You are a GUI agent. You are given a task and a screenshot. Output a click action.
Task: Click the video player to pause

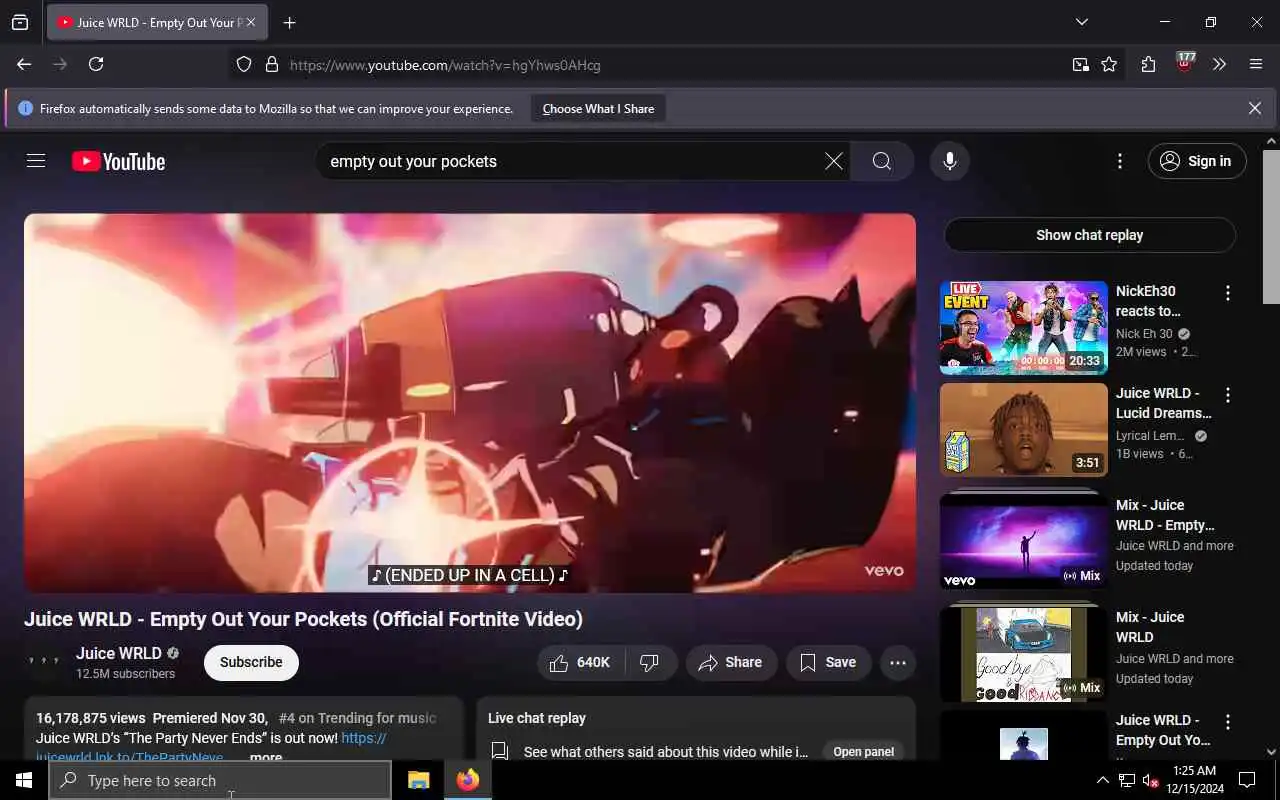470,402
